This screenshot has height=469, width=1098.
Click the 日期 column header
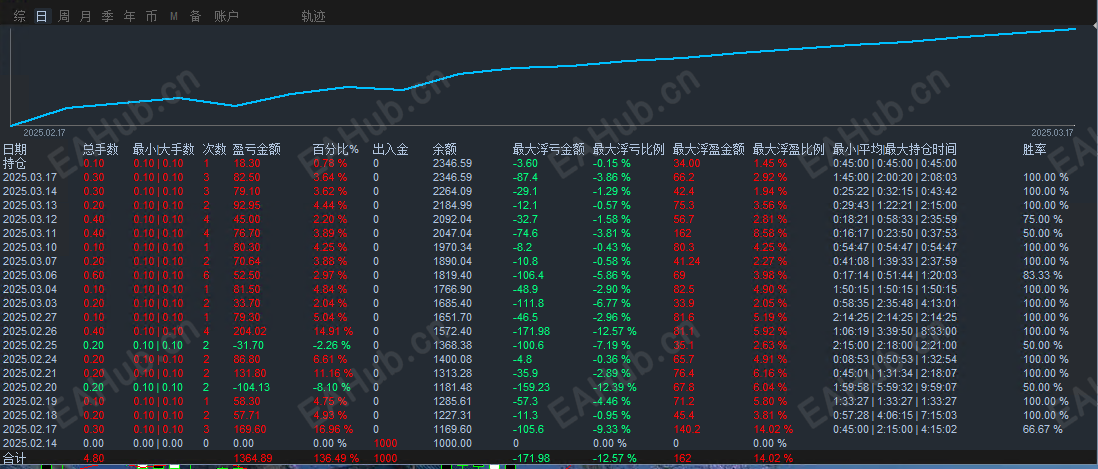click(x=15, y=149)
